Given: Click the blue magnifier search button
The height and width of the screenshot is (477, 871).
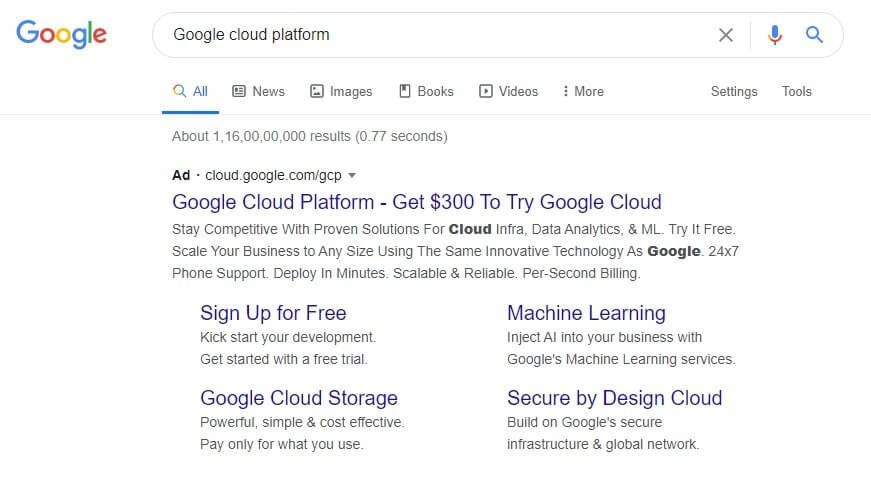Looking at the screenshot, I should pyautogui.click(x=814, y=34).
